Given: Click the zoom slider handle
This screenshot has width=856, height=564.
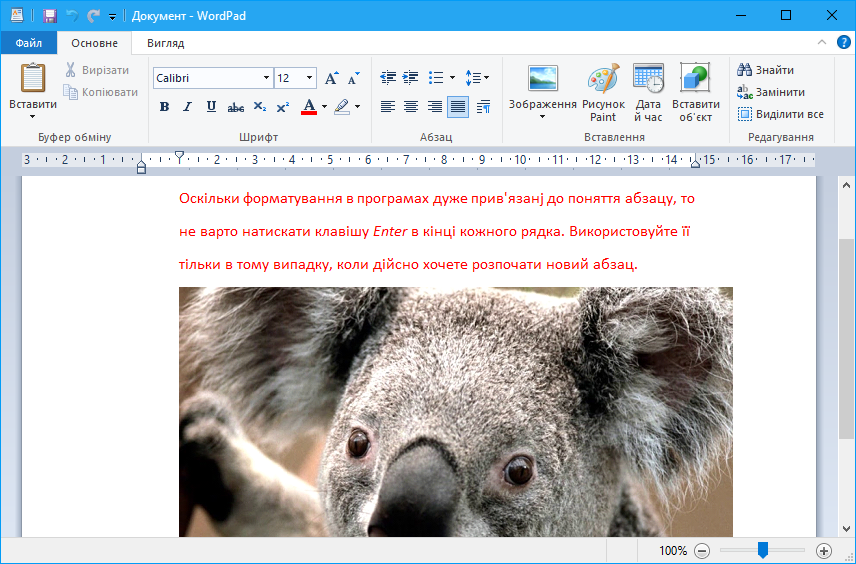Looking at the screenshot, I should 763,550.
